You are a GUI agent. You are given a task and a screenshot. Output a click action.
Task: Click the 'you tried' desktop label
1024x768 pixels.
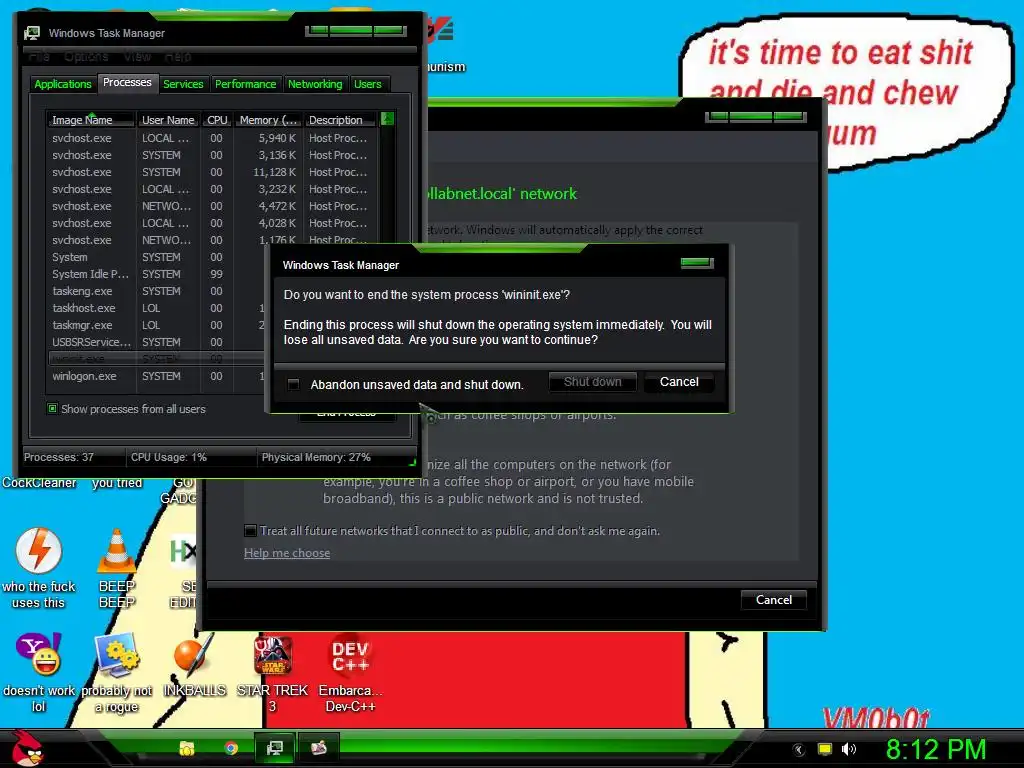(117, 483)
